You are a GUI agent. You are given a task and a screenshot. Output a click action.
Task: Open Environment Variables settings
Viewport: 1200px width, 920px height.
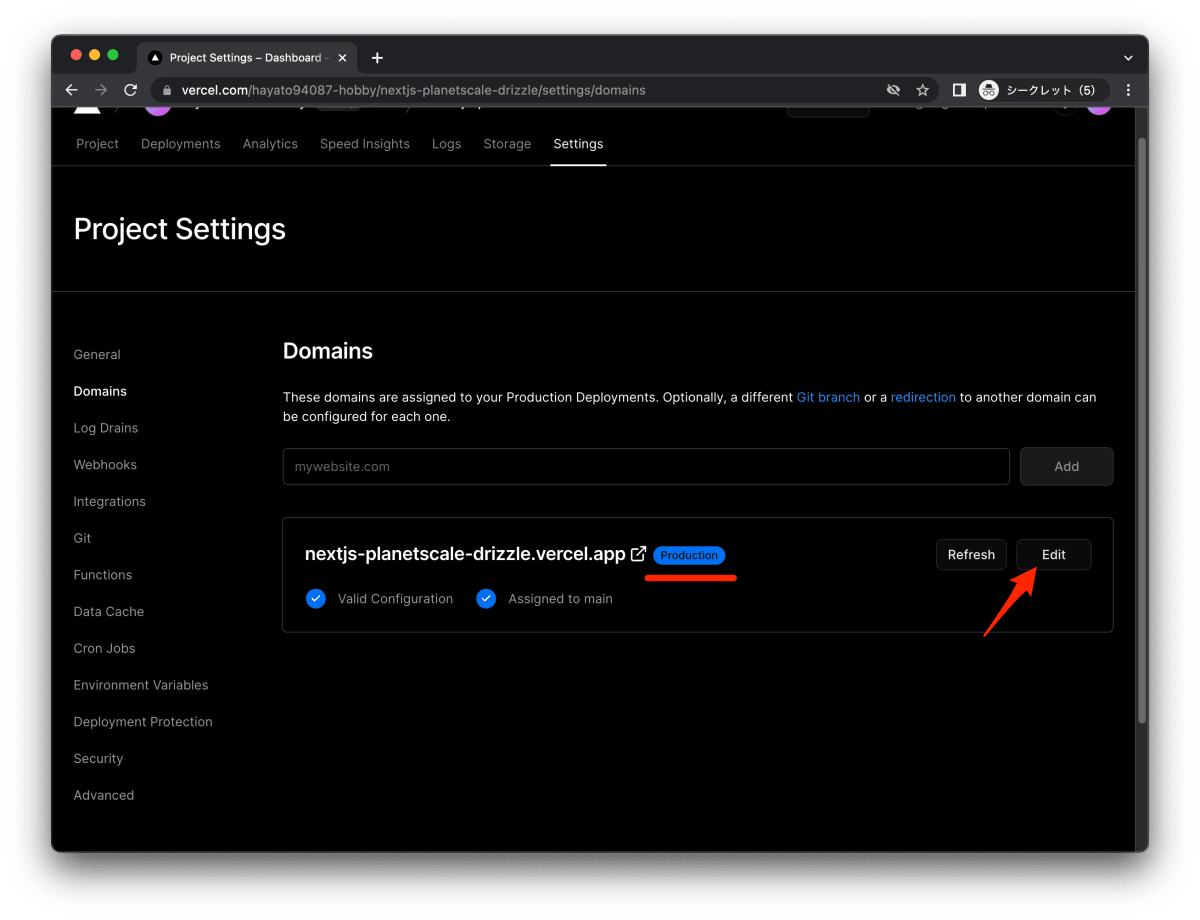tap(141, 685)
